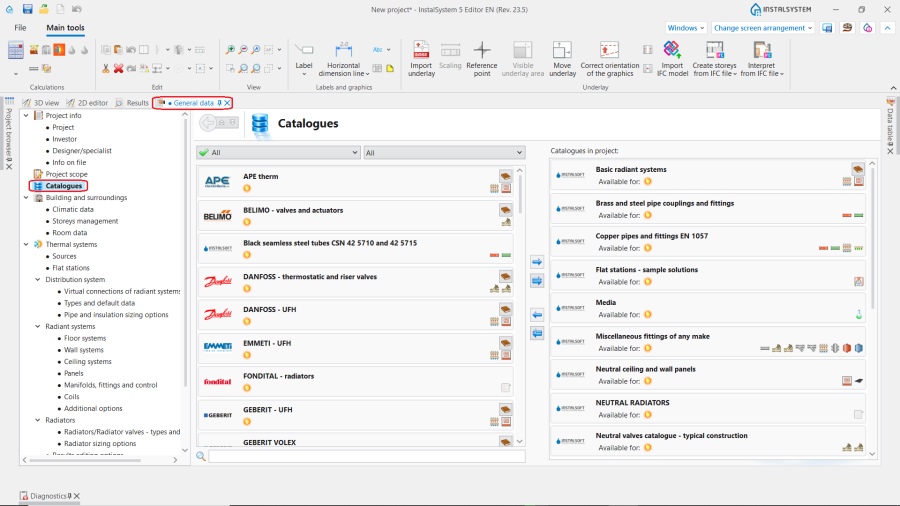Open the second All filter combo box
This screenshot has width=900, height=506.
[444, 153]
